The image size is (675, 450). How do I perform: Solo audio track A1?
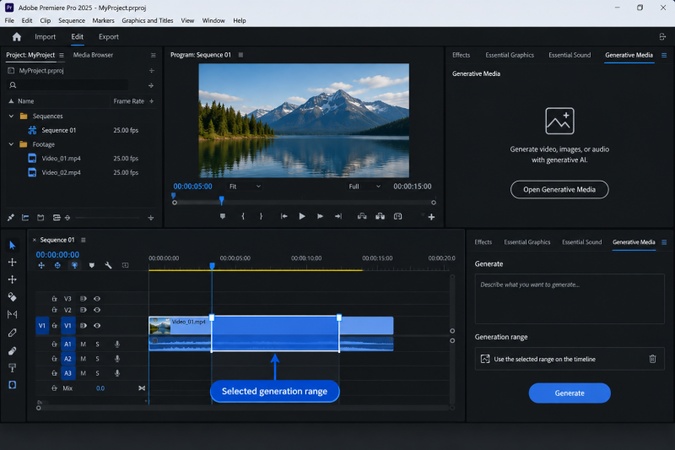pyautogui.click(x=97, y=344)
